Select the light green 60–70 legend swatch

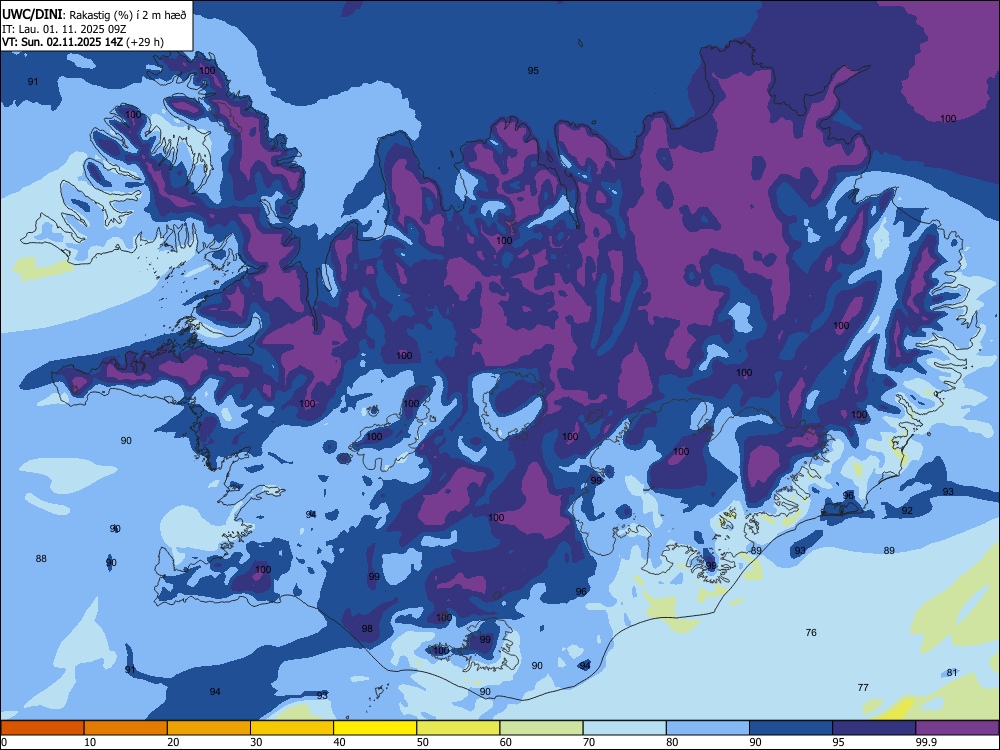[541, 728]
